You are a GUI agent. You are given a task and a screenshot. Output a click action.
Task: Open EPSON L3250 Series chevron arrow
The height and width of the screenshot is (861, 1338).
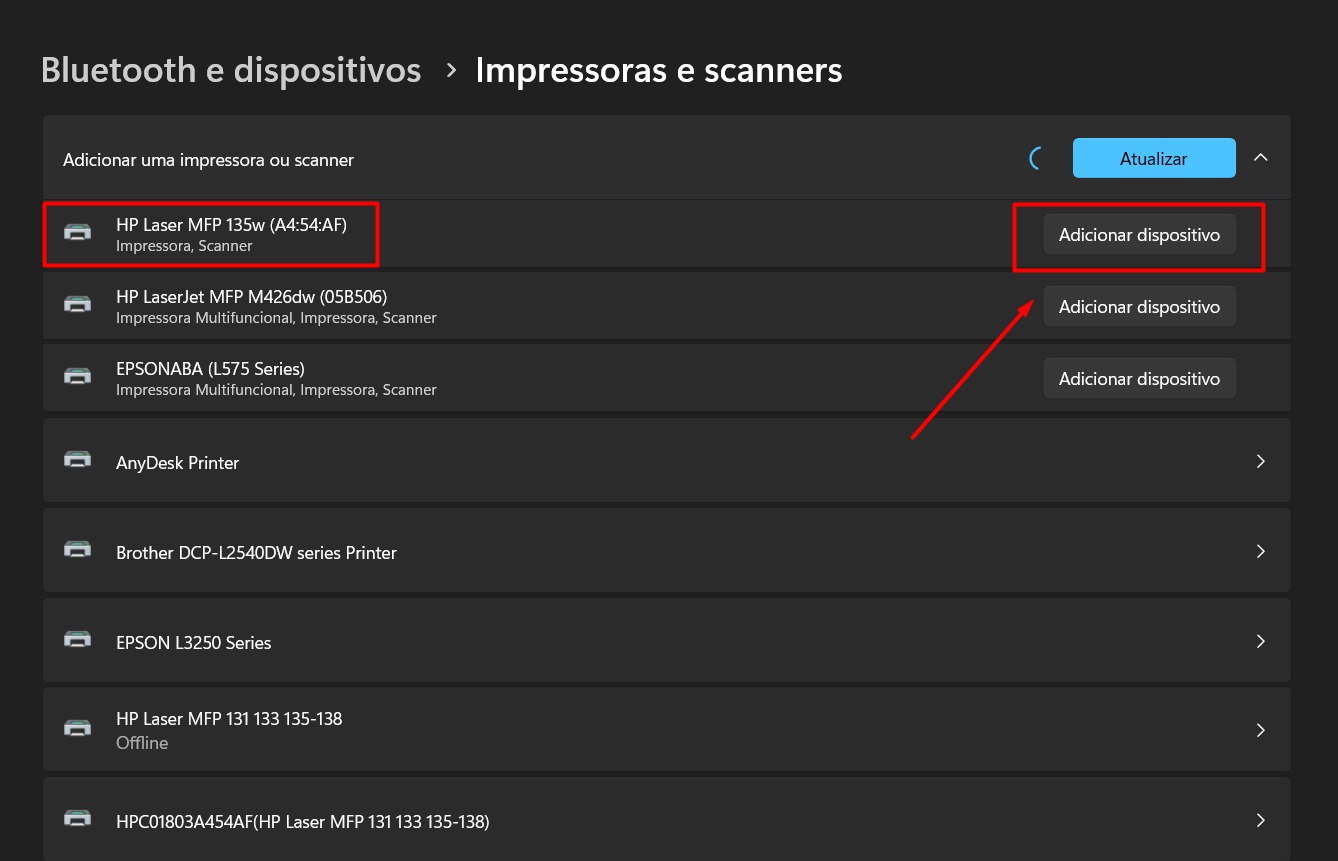coord(1260,641)
